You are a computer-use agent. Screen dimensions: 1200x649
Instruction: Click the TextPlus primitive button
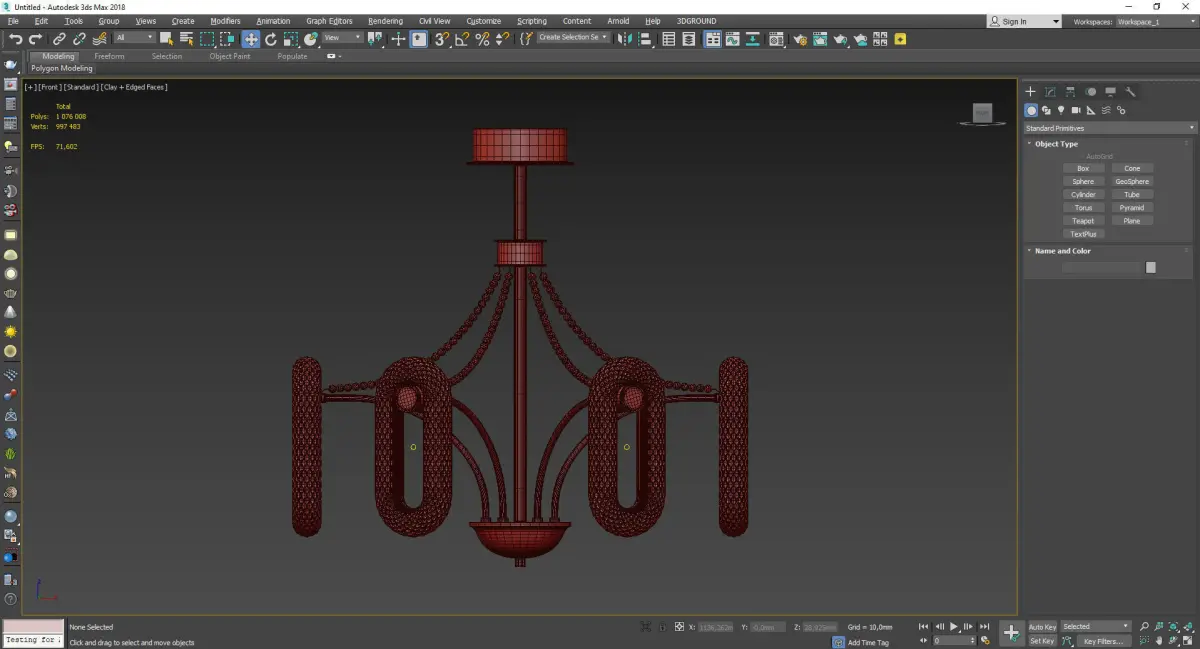pyautogui.click(x=1083, y=234)
